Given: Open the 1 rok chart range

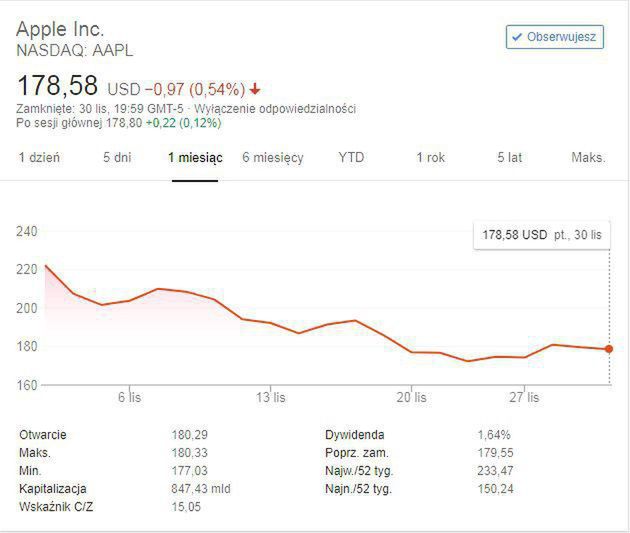Looking at the screenshot, I should coord(430,158).
